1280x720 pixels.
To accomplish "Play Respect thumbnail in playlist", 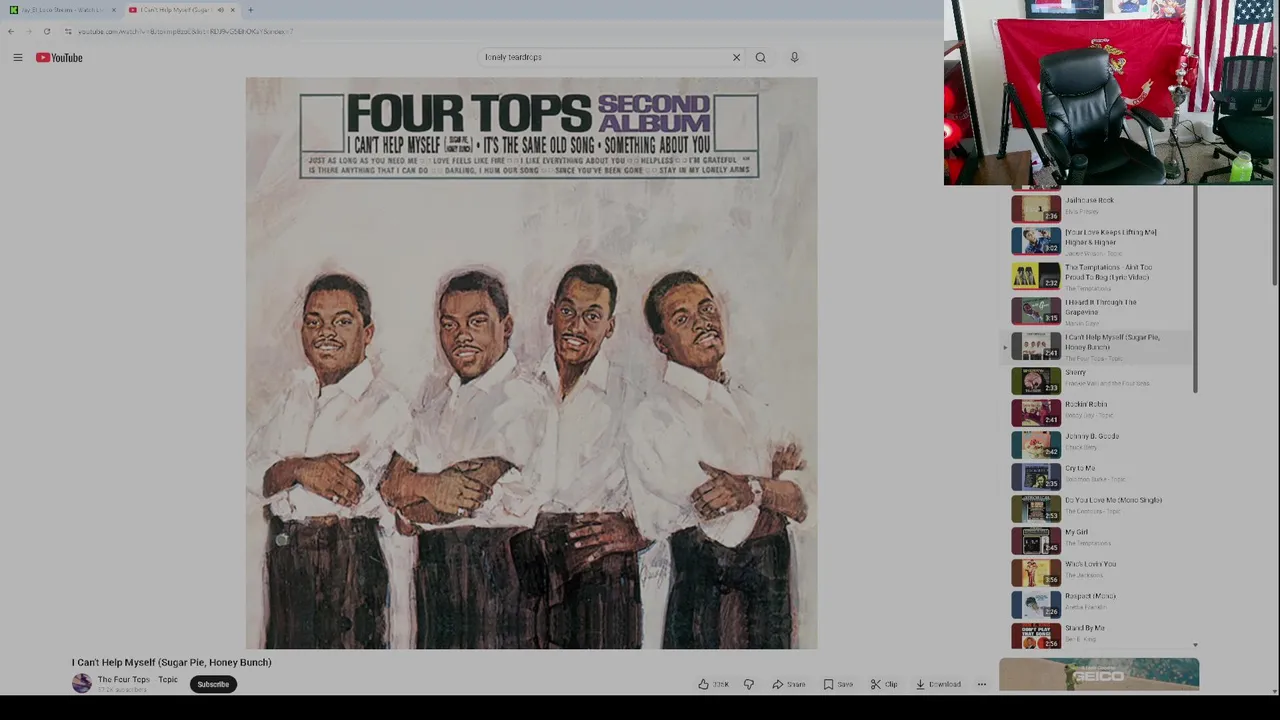I will (x=1036, y=604).
